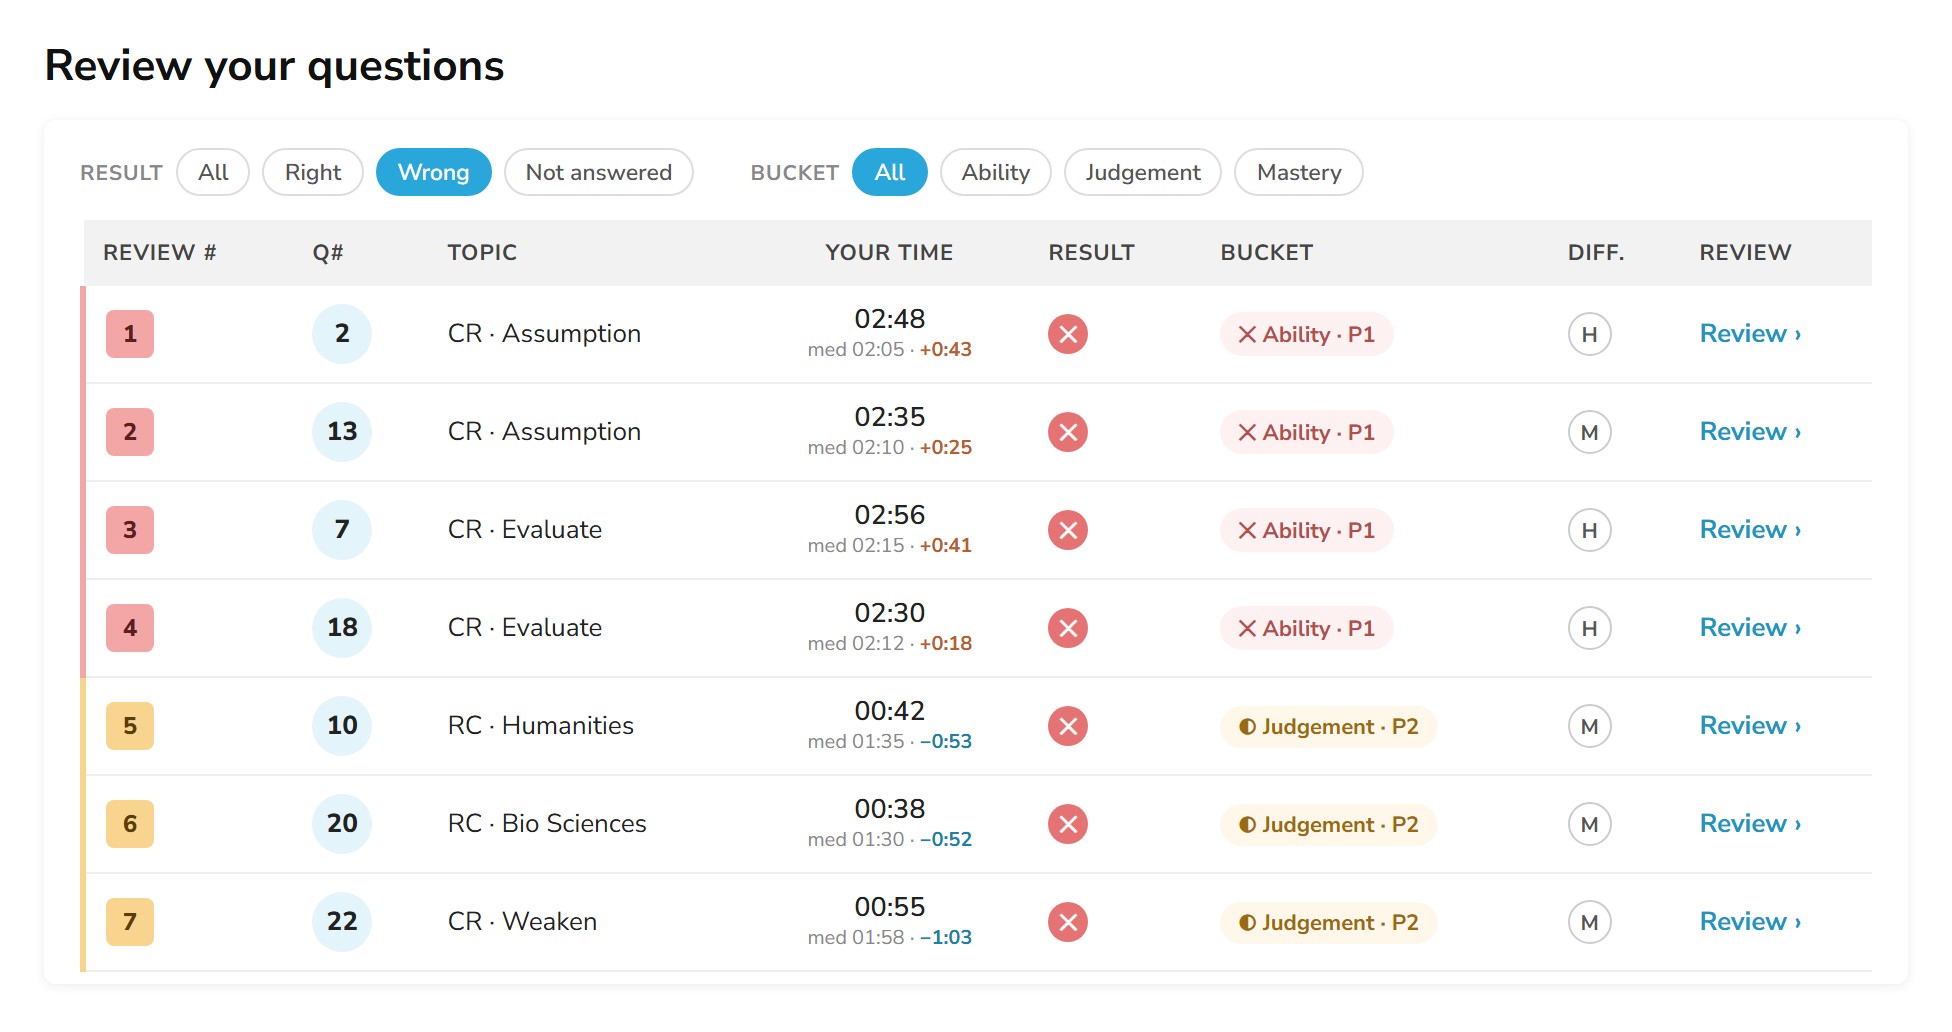
Task: Select the All result filter
Action: click(x=213, y=172)
